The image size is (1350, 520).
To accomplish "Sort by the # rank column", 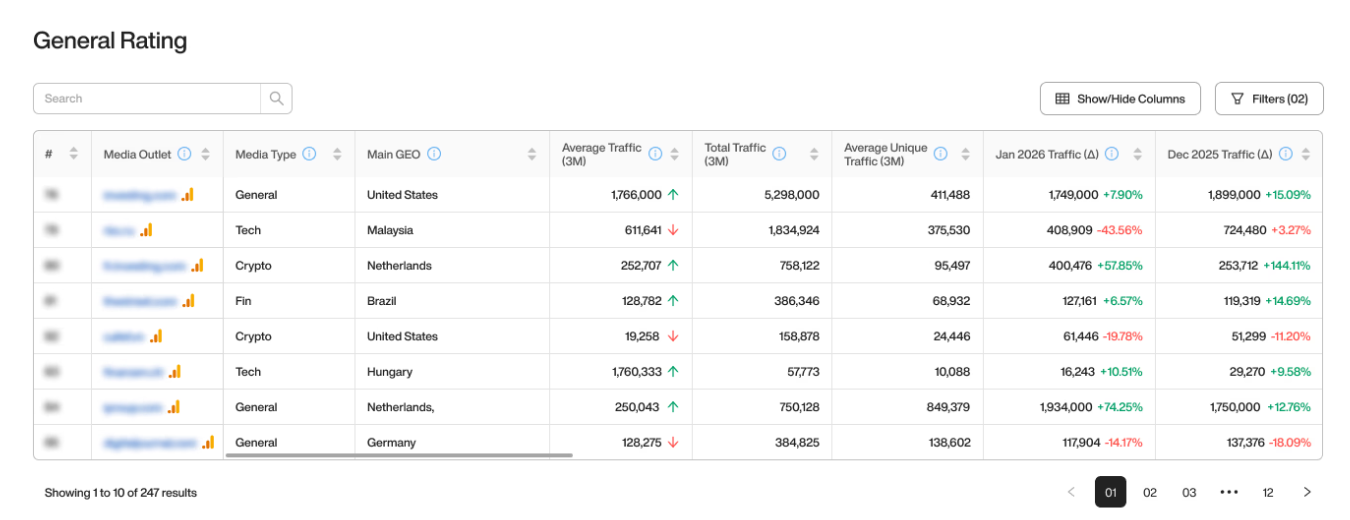I will pos(73,154).
